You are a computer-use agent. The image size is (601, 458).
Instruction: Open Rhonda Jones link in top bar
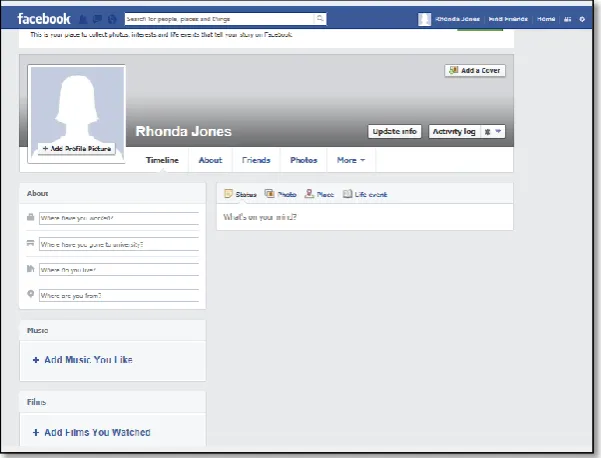pyautogui.click(x=458, y=19)
